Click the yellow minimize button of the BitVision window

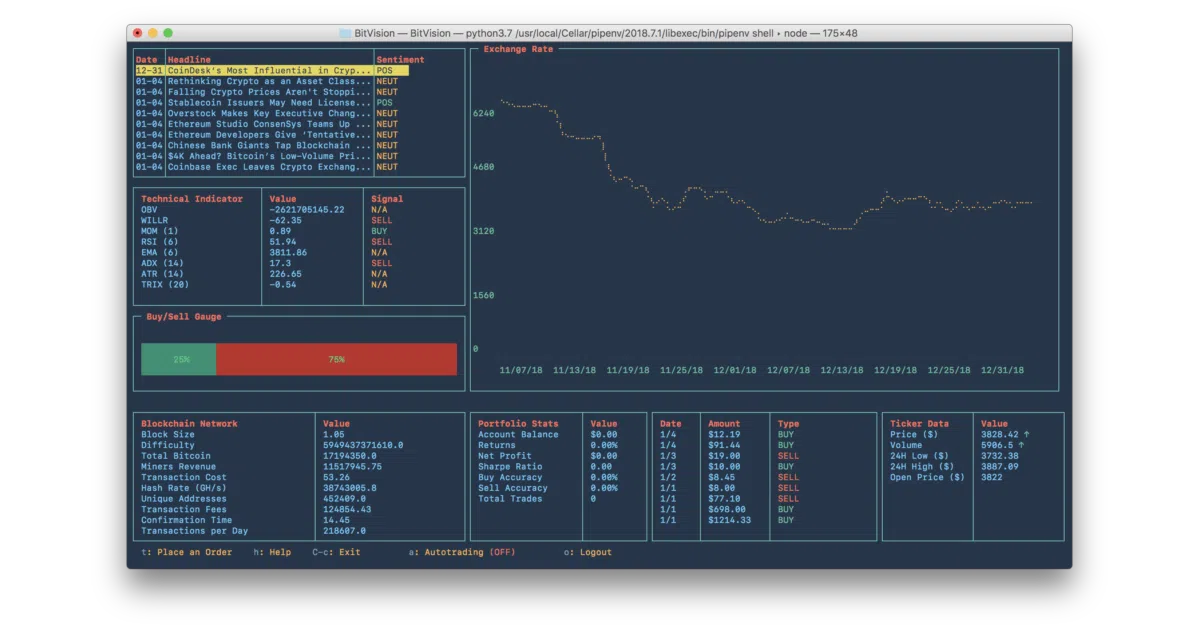(x=153, y=33)
